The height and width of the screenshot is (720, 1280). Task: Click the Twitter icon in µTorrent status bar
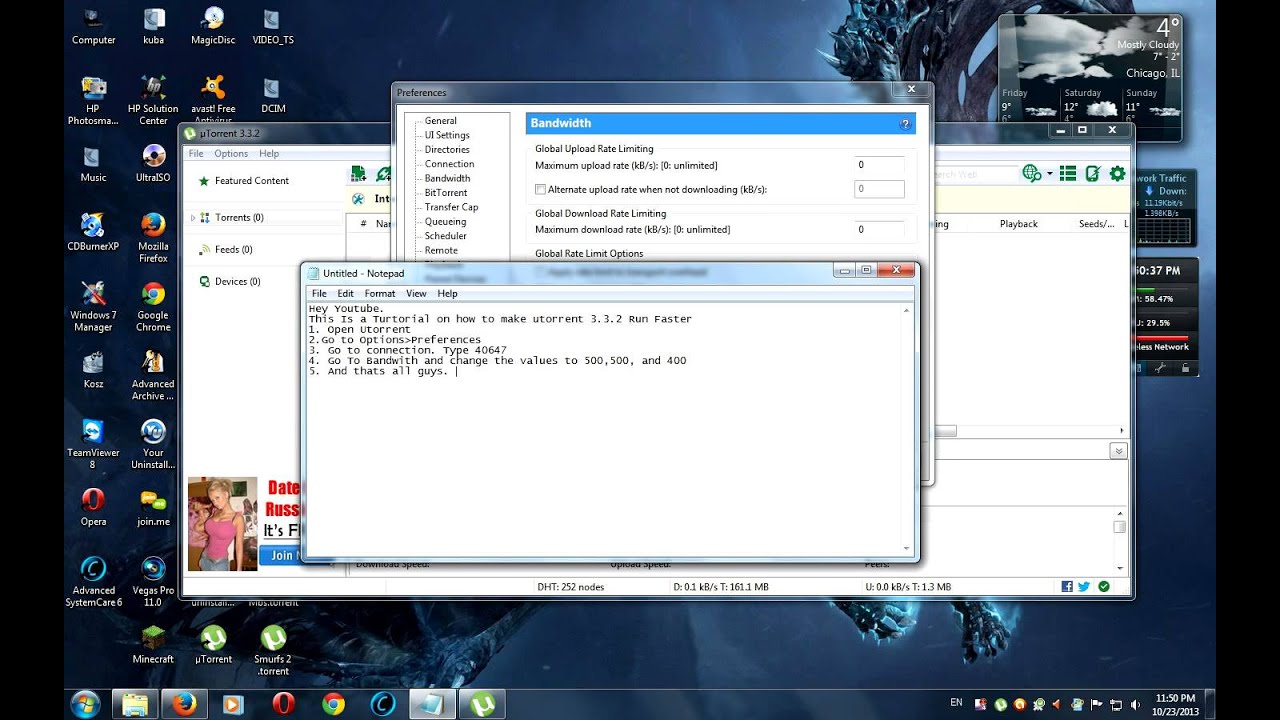(1084, 587)
